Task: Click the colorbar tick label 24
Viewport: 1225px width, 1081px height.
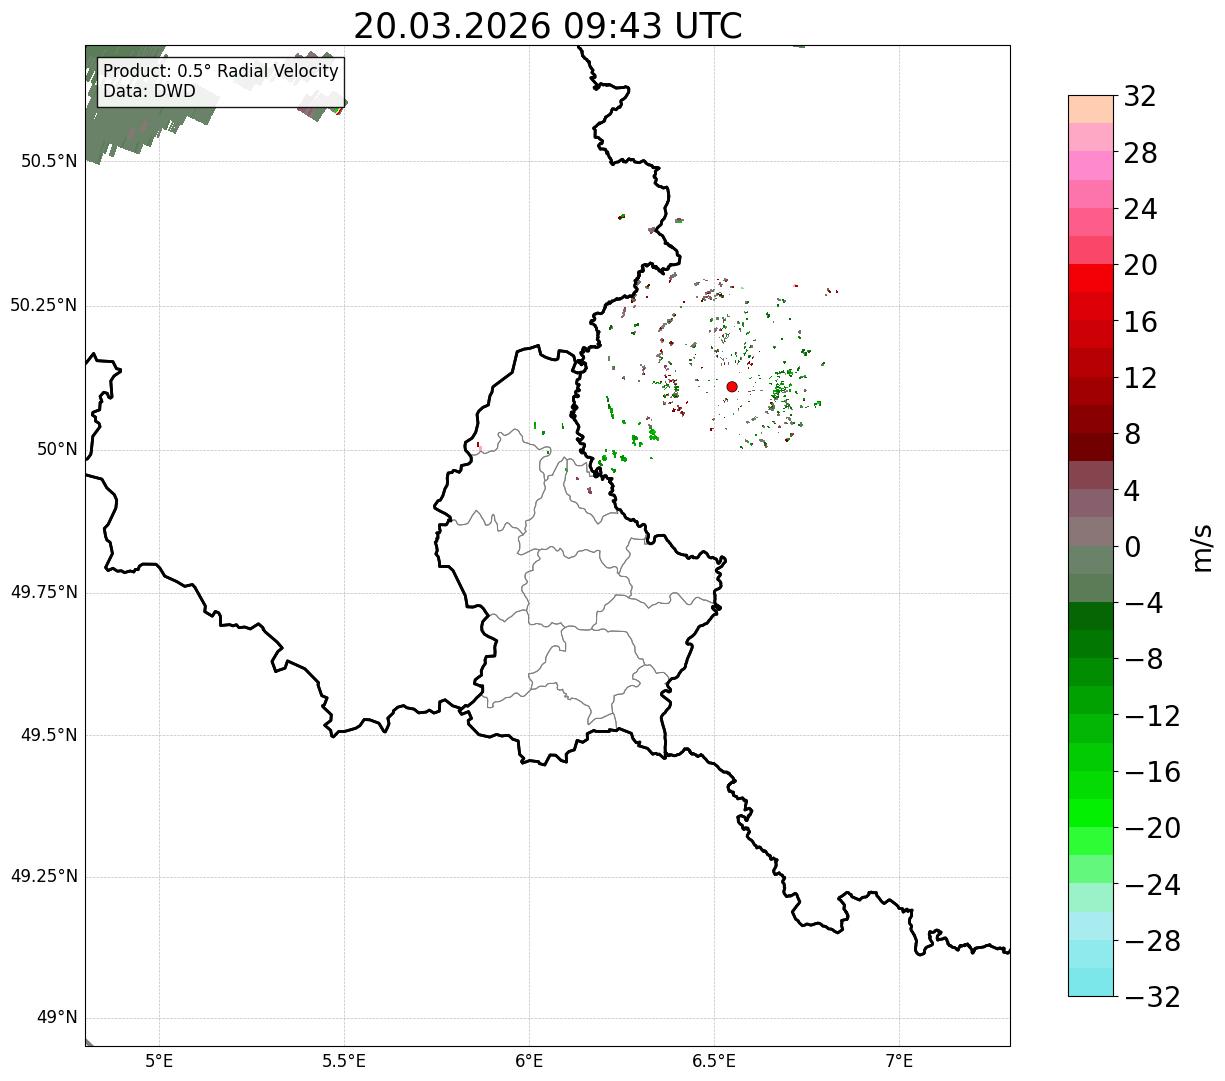Action: point(1140,209)
